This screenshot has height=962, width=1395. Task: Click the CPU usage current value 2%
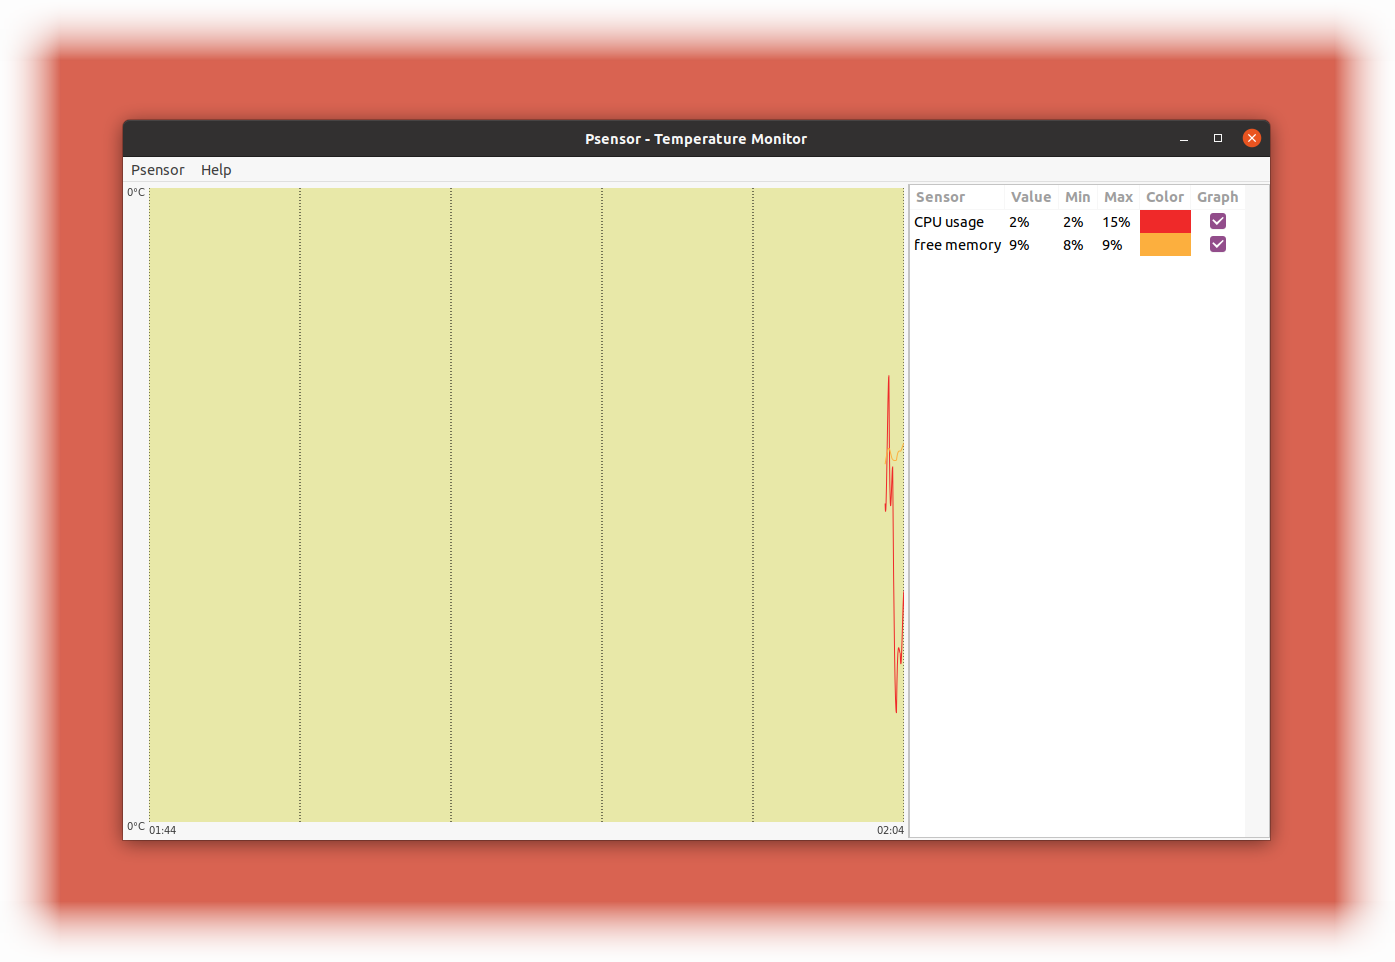[x=1019, y=222]
